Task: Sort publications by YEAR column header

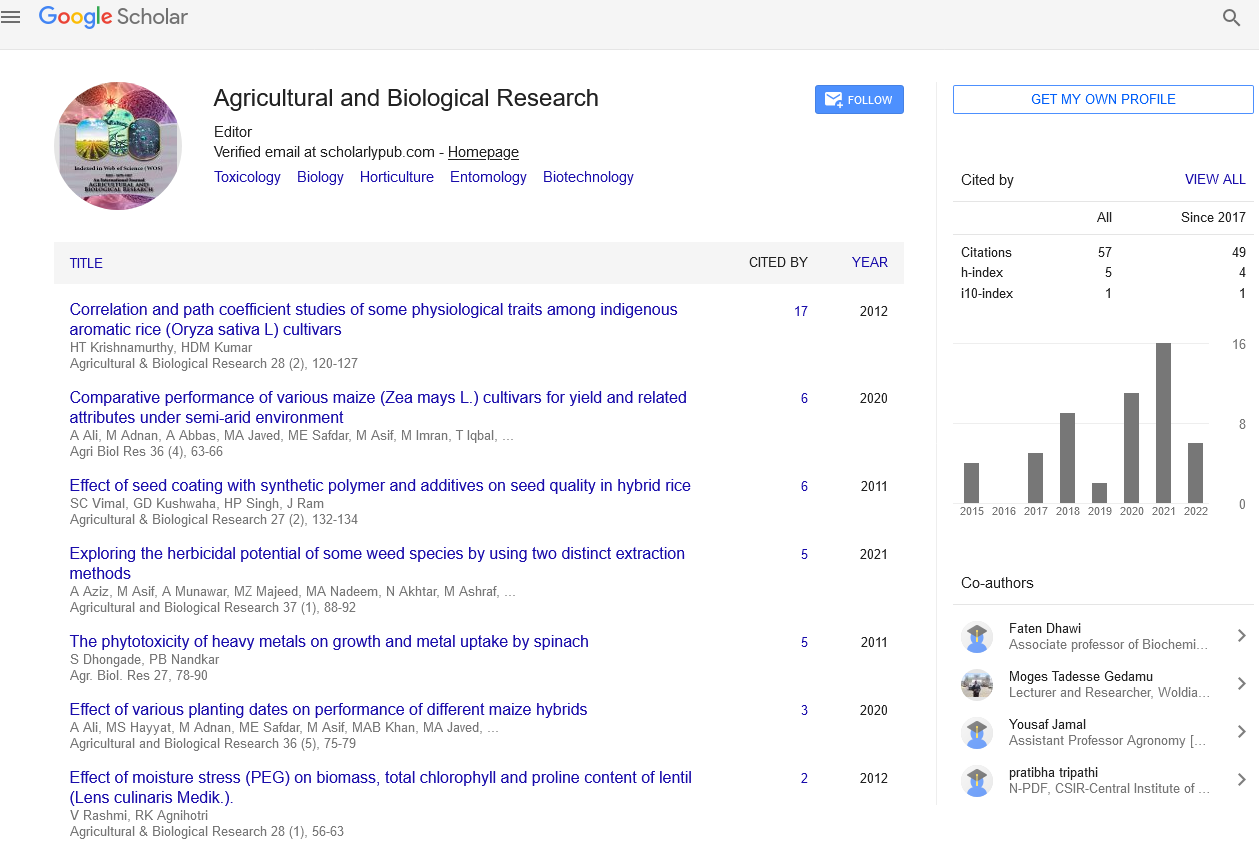Action: 869,262
